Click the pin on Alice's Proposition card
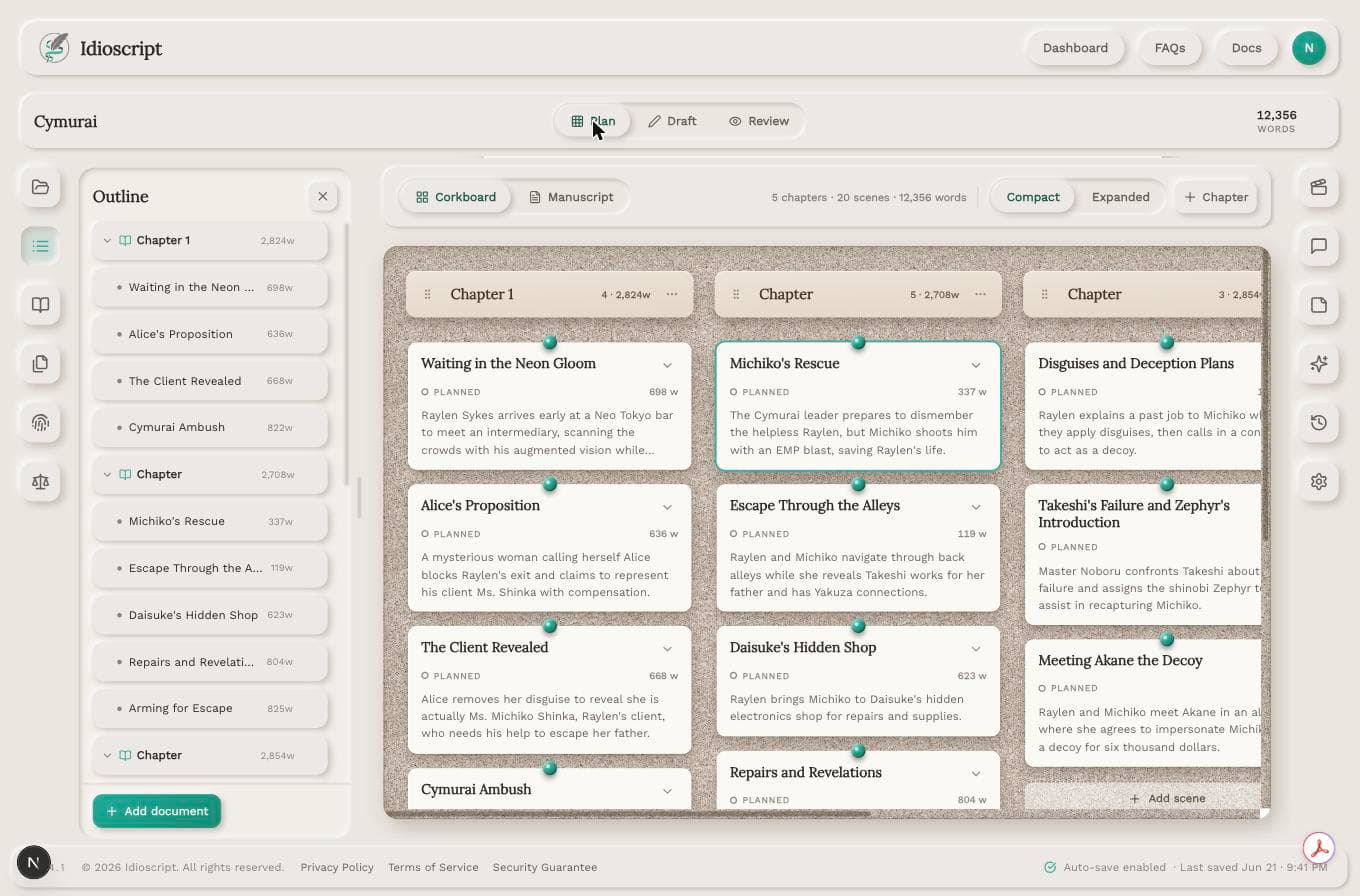This screenshot has height=896, width=1360. point(549,484)
